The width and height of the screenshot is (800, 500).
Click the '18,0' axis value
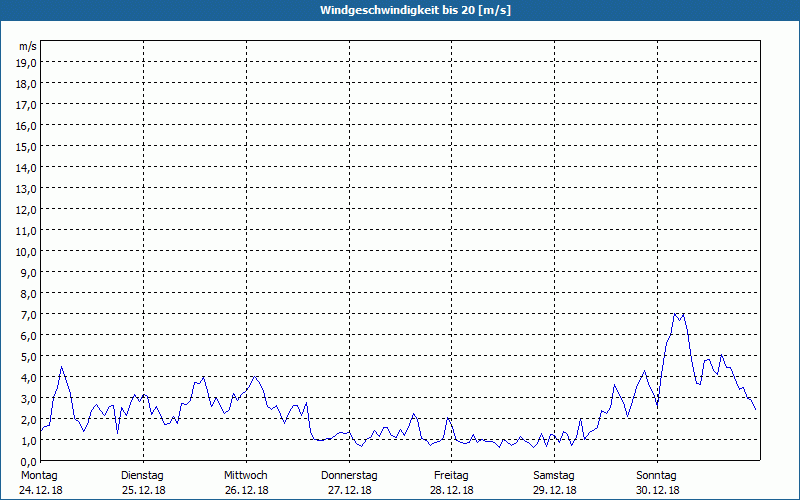27,84
